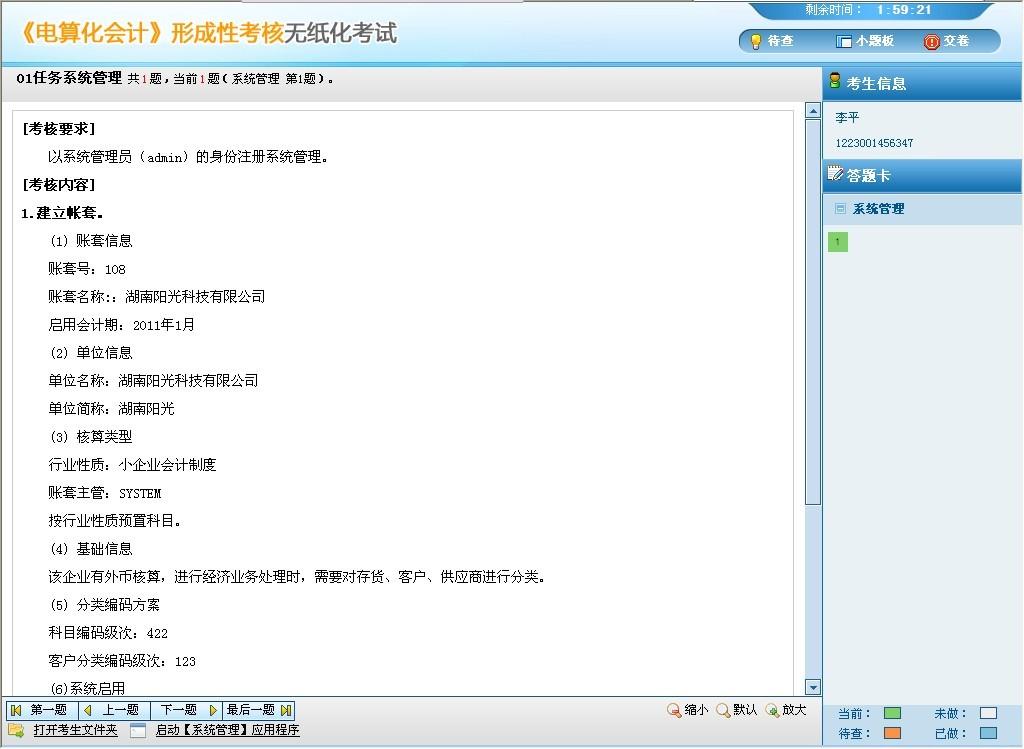Click the 缩小 zoom-out magnifier icon
This screenshot has width=1024, height=749.
coord(674,710)
